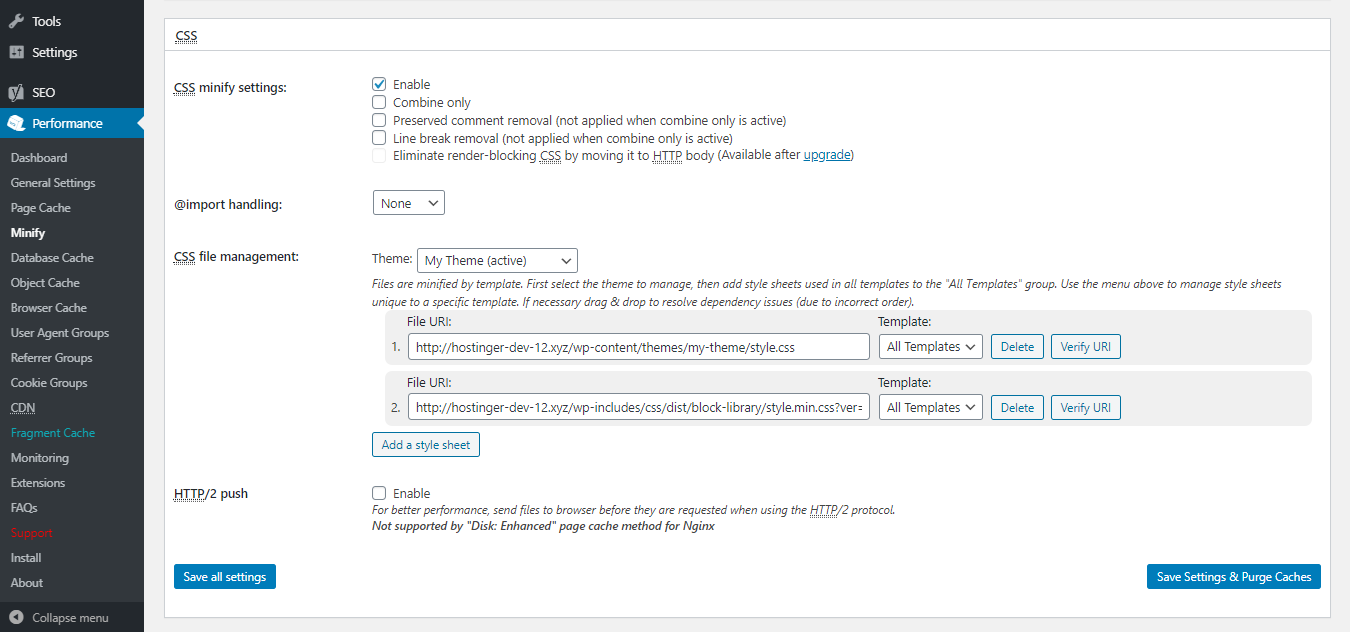This screenshot has width=1350, height=632.
Task: Verify URI of the second style sheet
Action: (1085, 407)
